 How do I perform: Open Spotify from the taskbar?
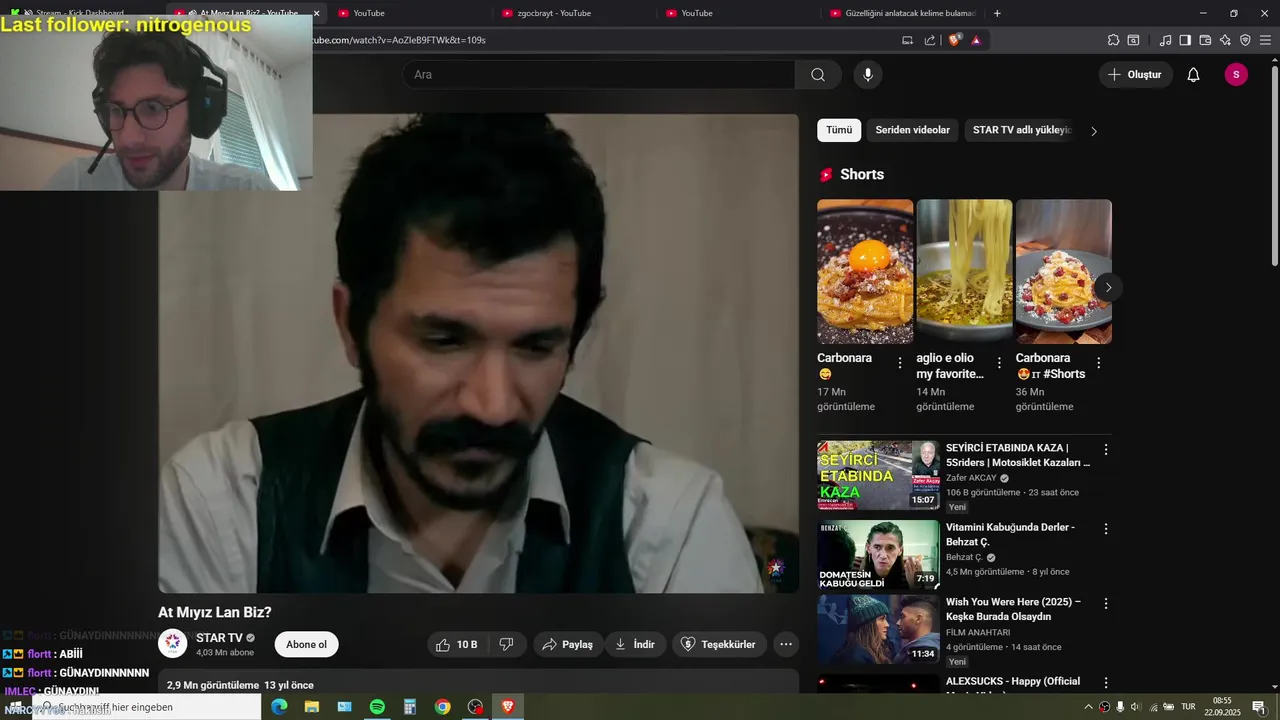point(377,707)
